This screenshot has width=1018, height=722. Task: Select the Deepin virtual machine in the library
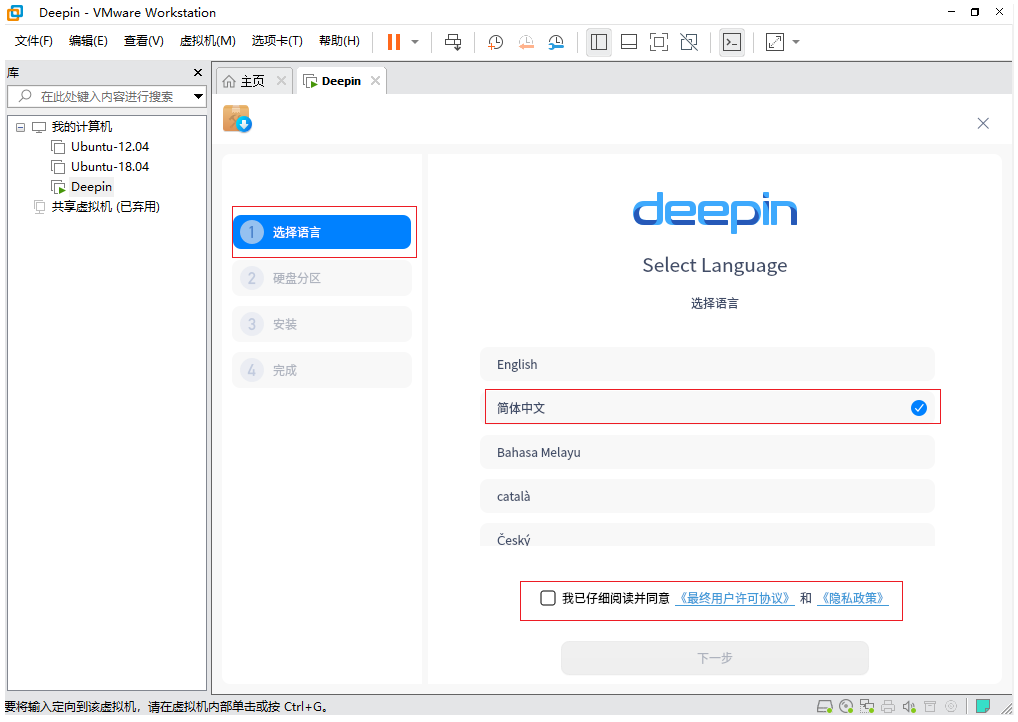point(92,187)
